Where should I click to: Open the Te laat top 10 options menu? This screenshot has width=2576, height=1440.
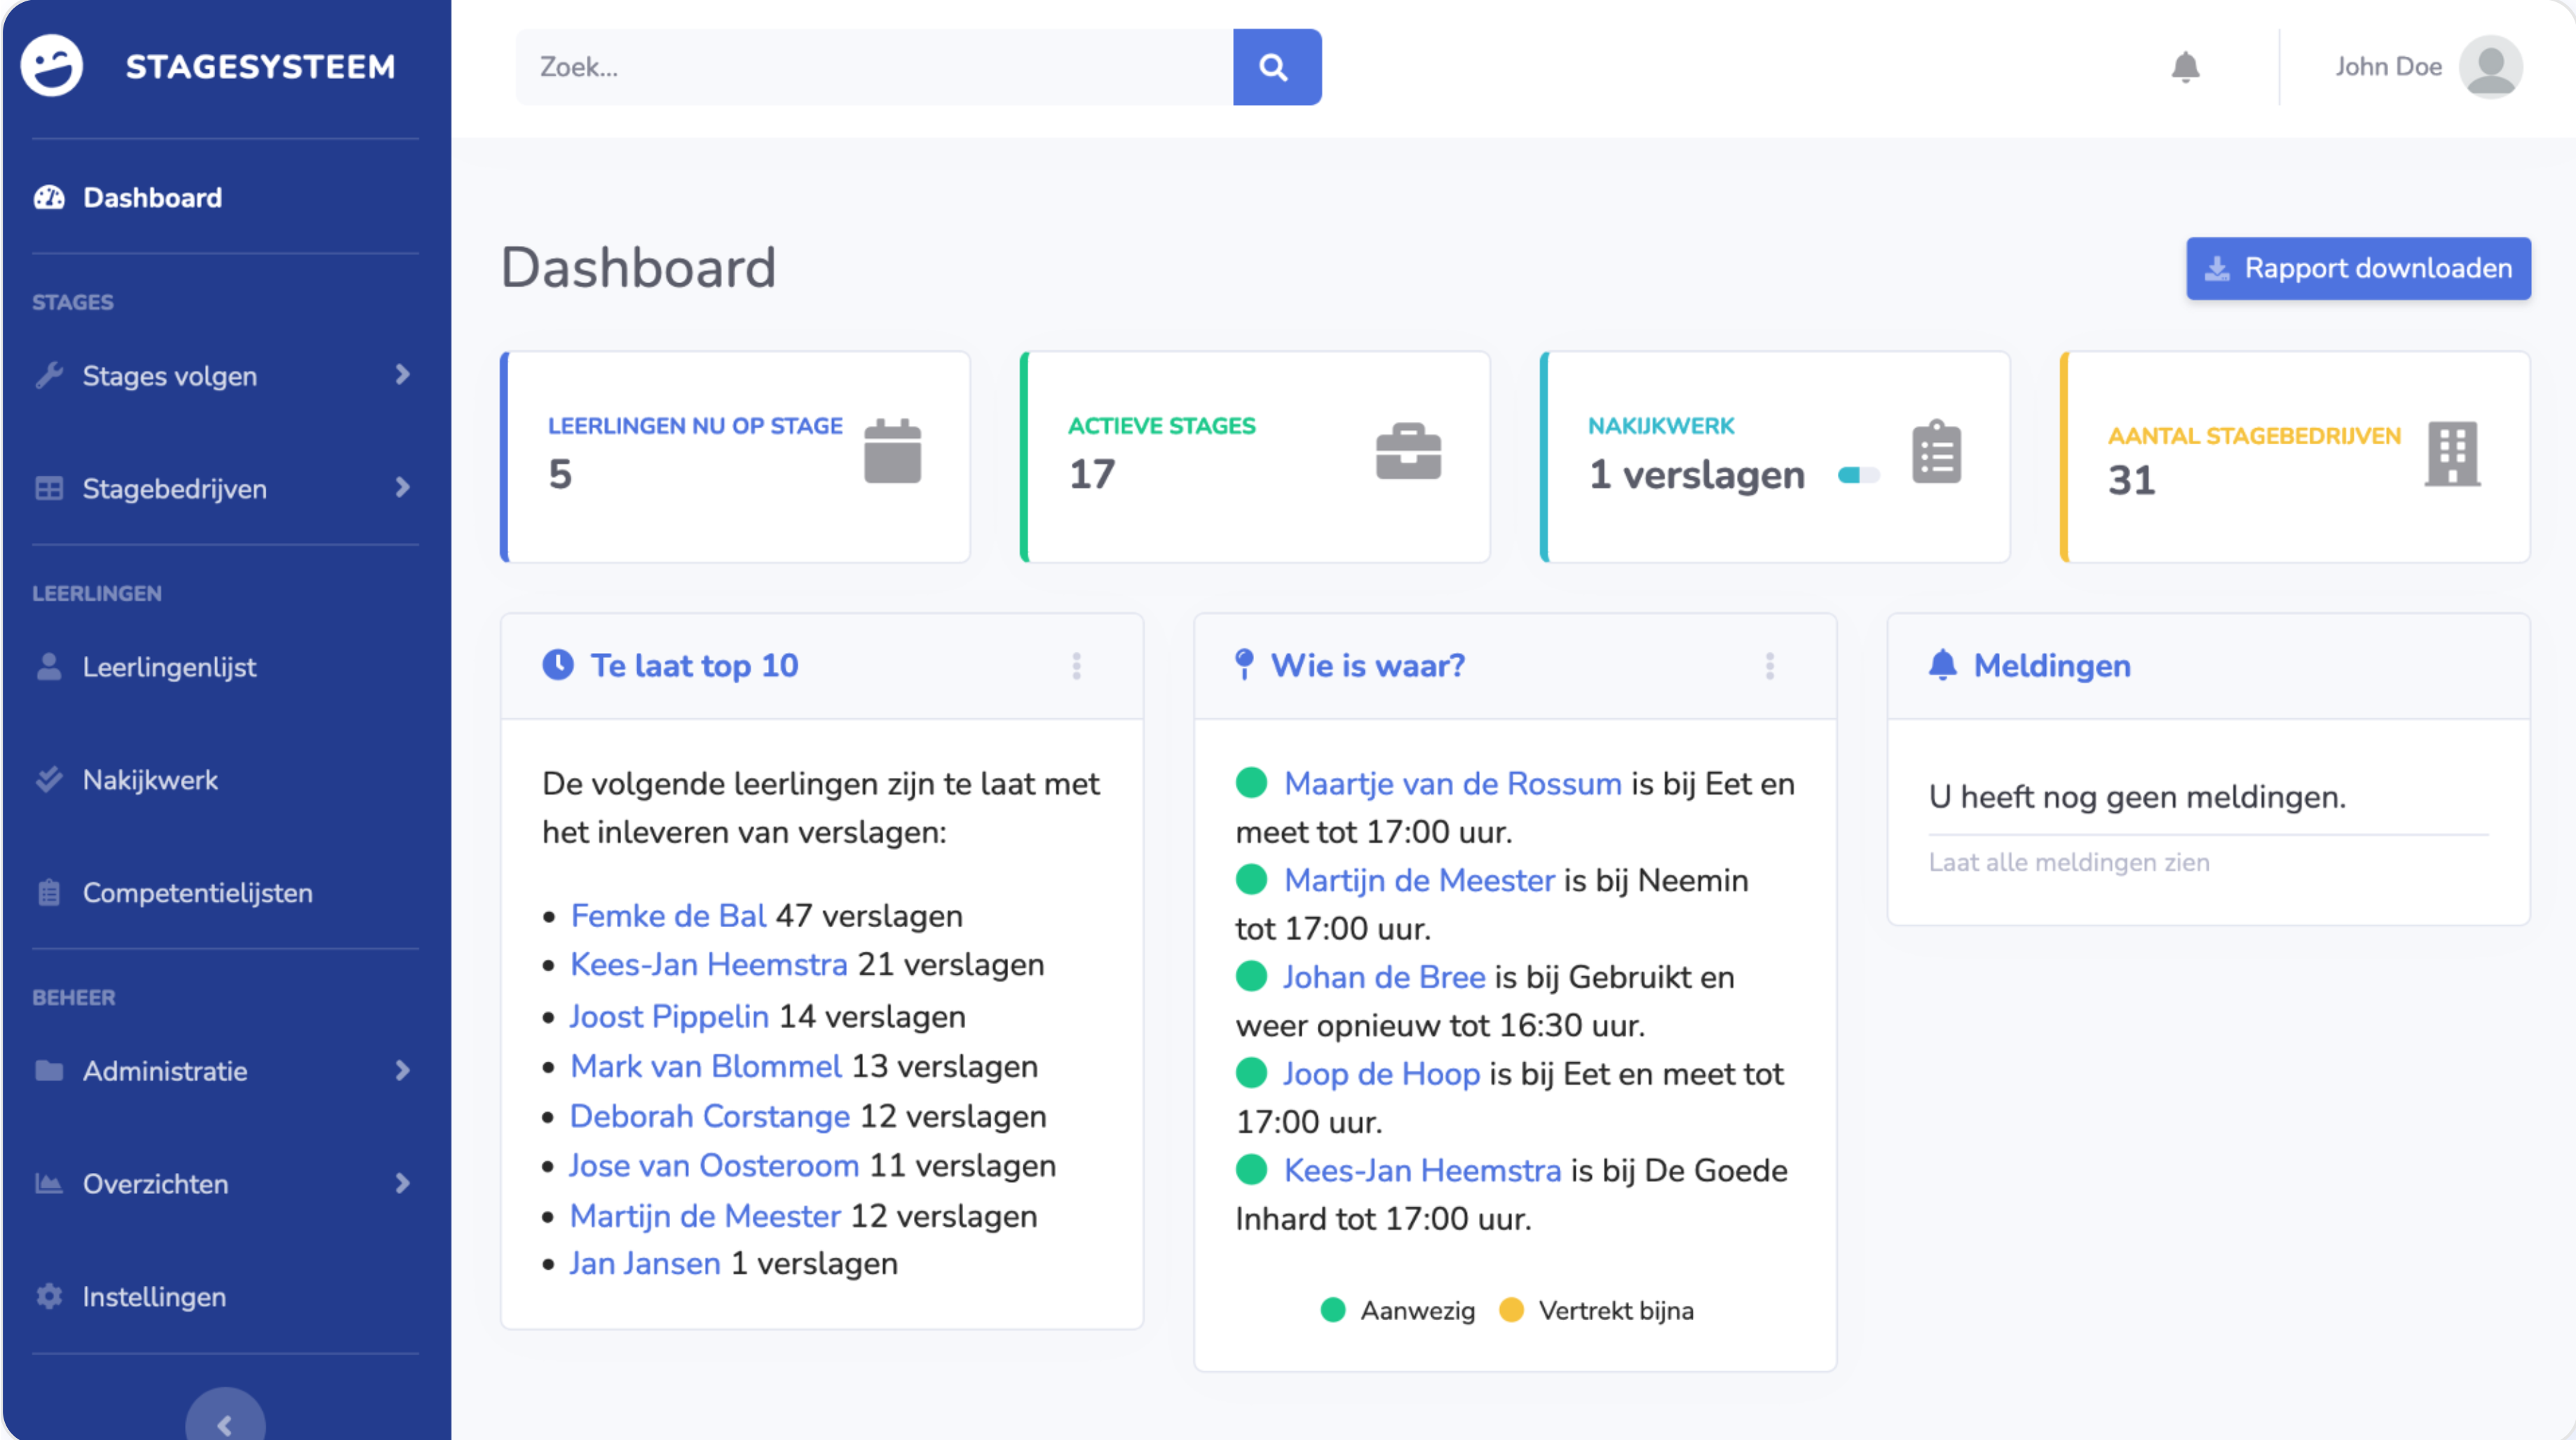[1076, 666]
